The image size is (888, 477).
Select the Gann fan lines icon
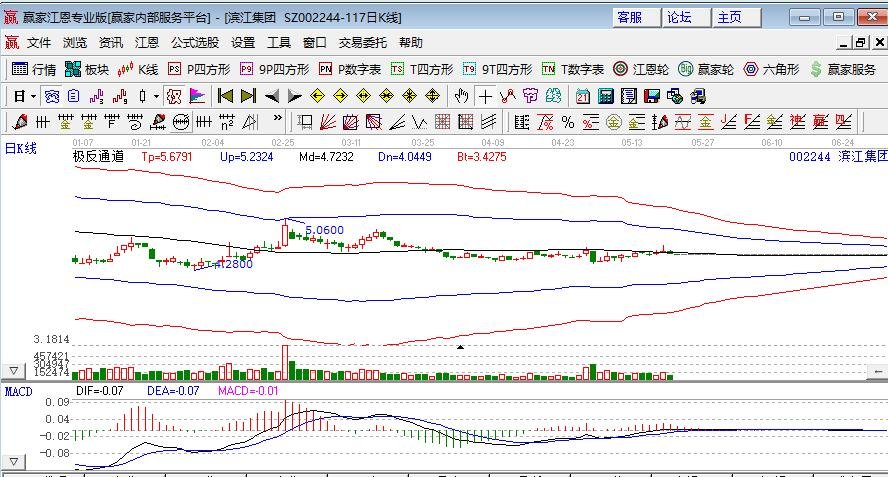tap(328, 122)
